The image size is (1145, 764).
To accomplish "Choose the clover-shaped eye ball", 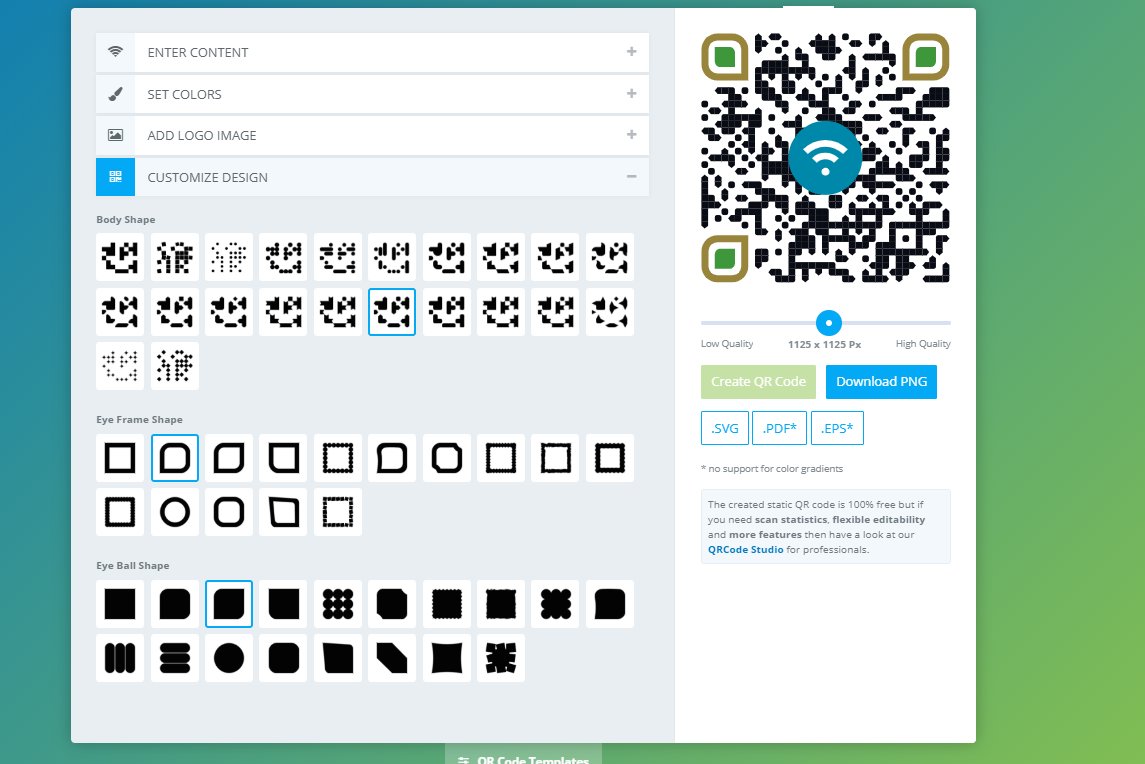I will 555,604.
